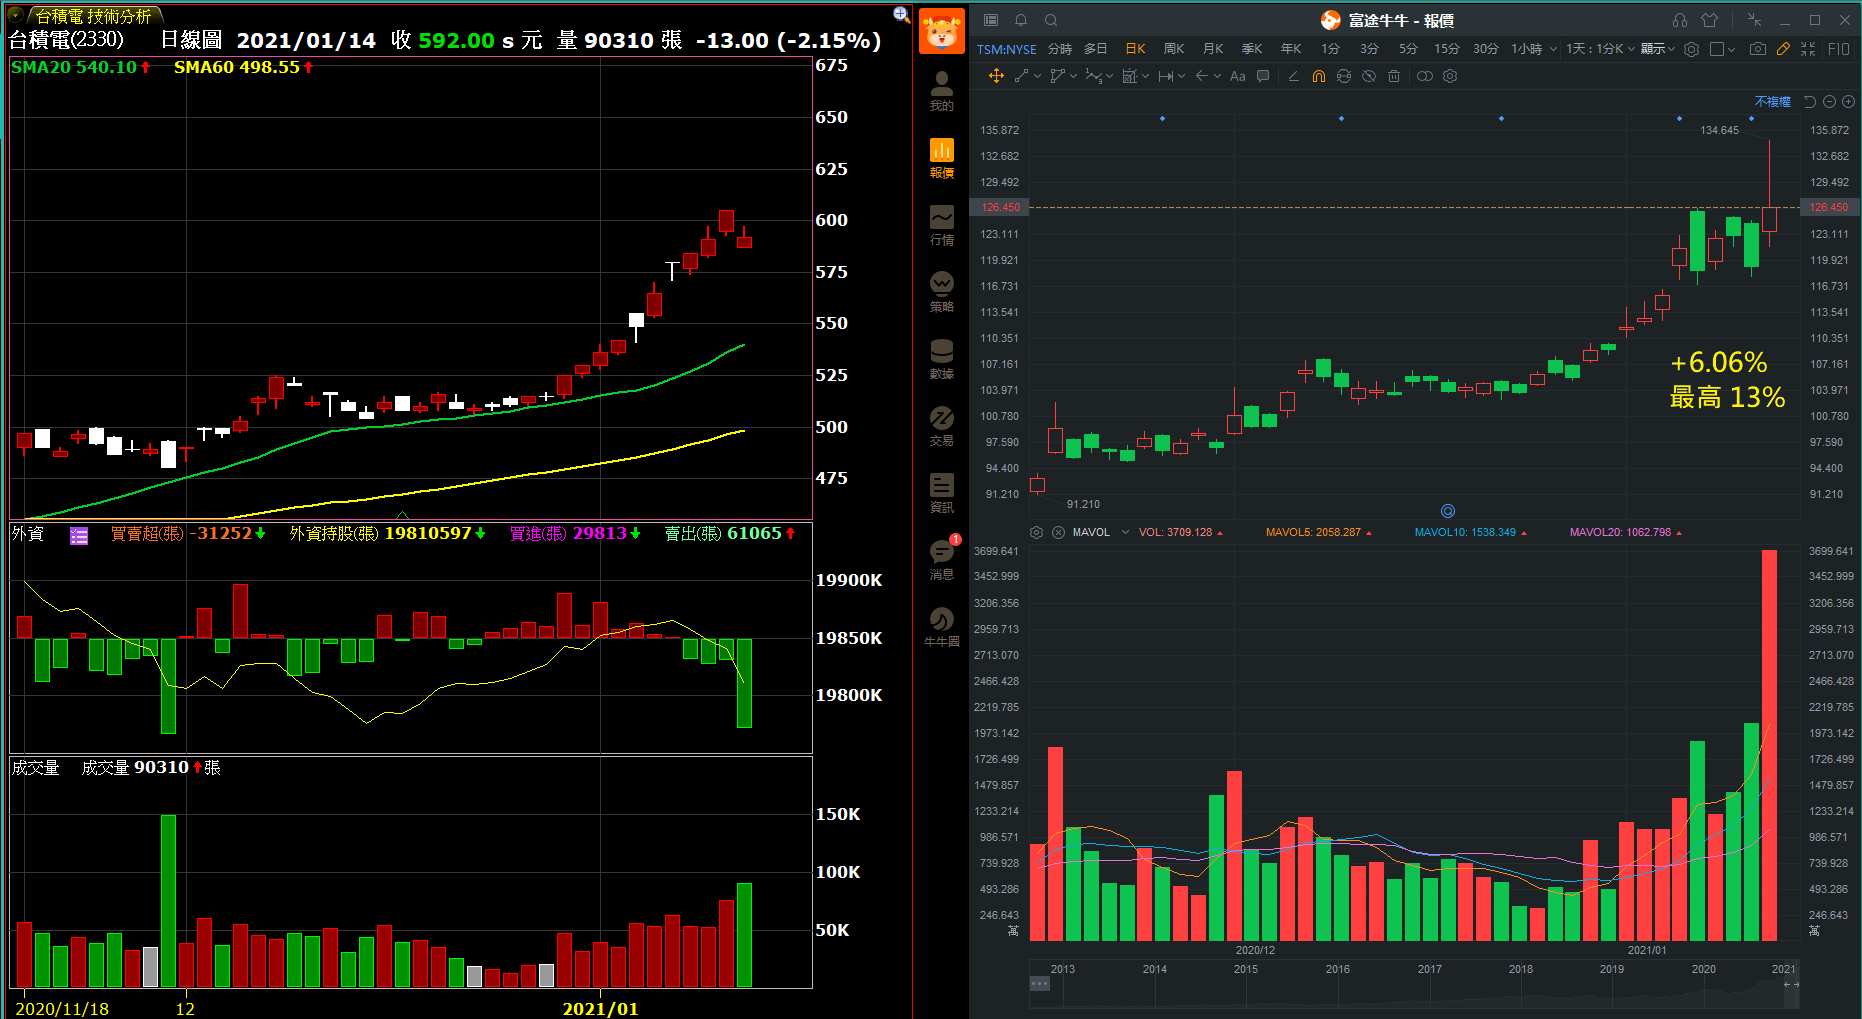Open notifications bell icon
This screenshot has width=1862, height=1019.
tap(1021, 20)
